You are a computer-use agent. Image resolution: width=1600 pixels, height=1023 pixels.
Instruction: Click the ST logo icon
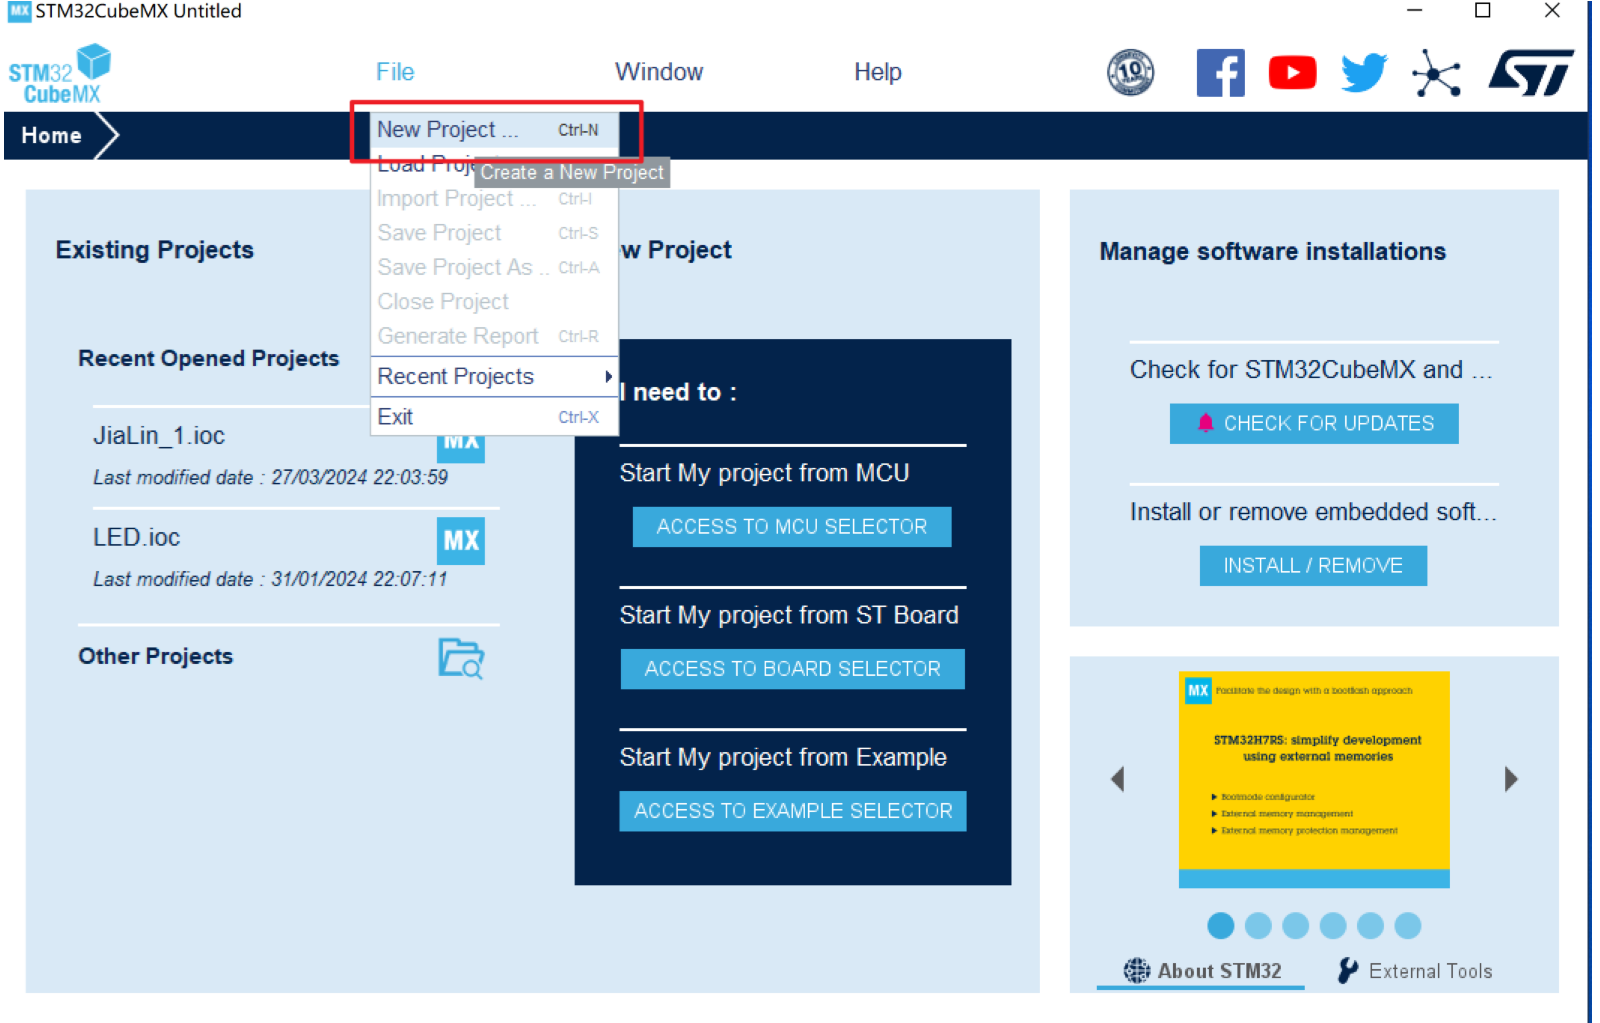coord(1531,73)
